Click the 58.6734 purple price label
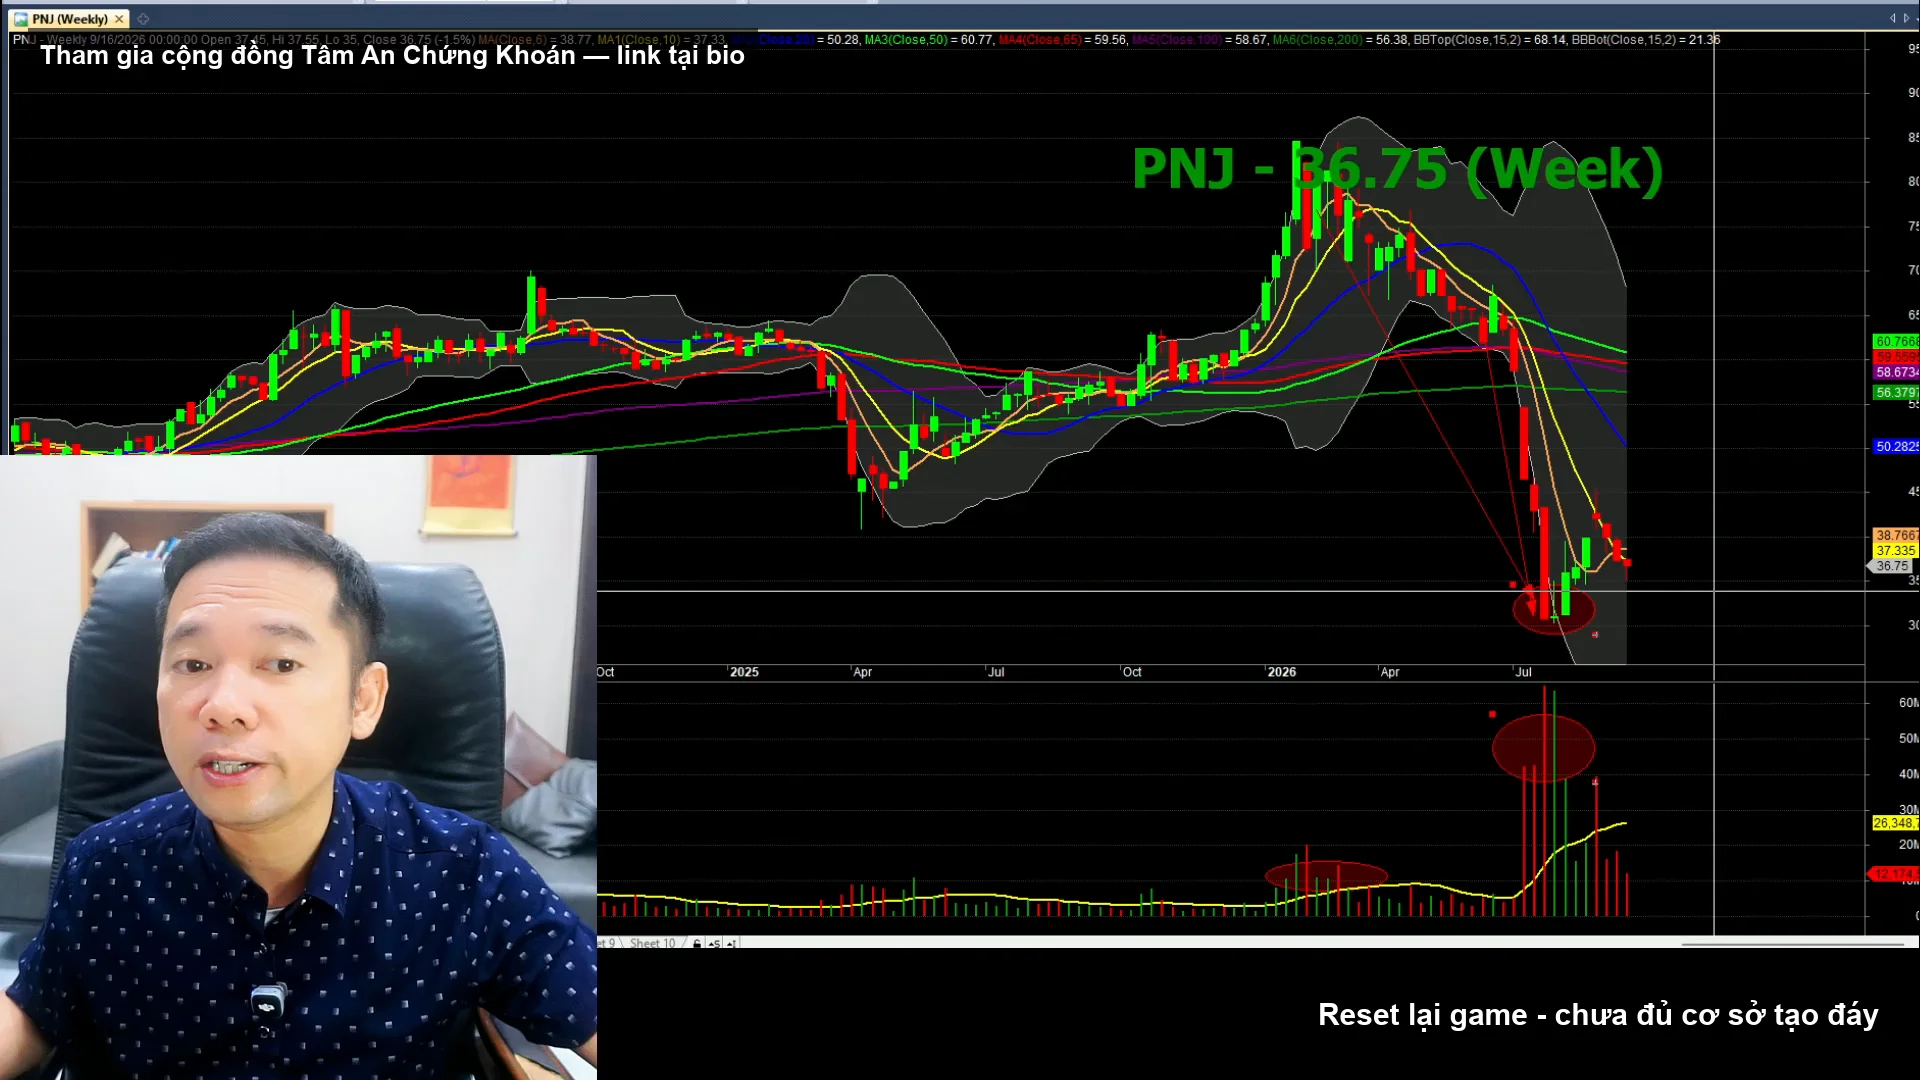 1895,372
